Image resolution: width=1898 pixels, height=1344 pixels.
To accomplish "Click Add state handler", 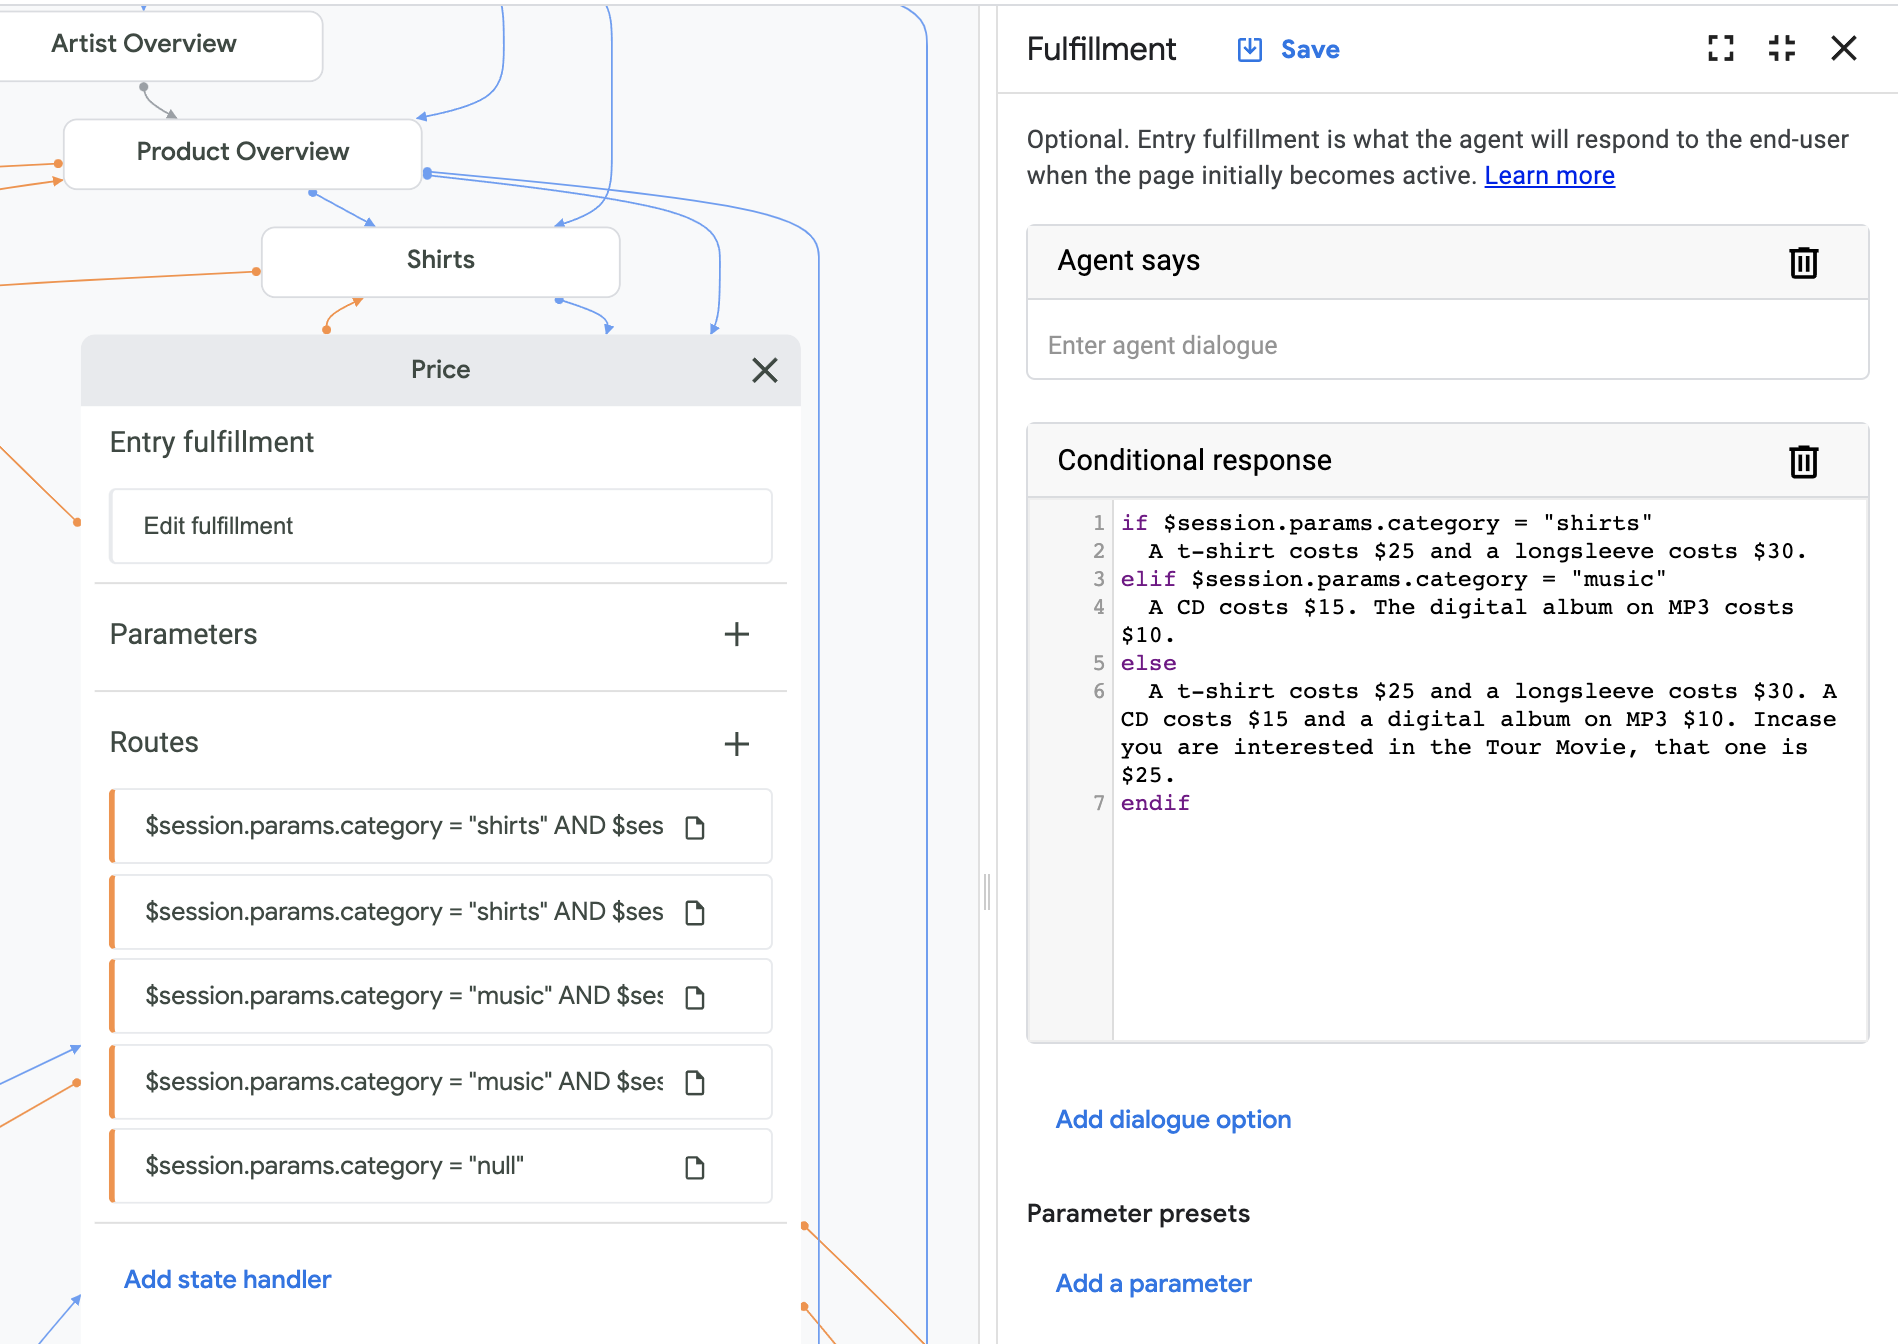I will click(227, 1279).
